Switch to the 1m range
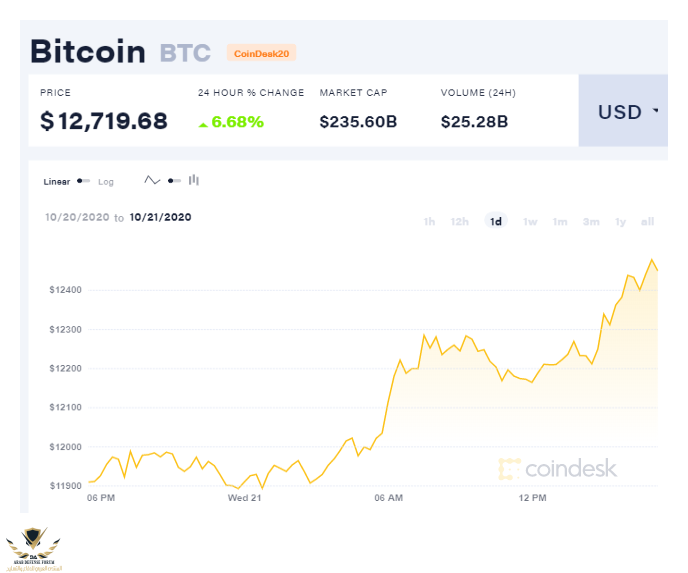Screen dimensions: 688x573 tap(560, 222)
